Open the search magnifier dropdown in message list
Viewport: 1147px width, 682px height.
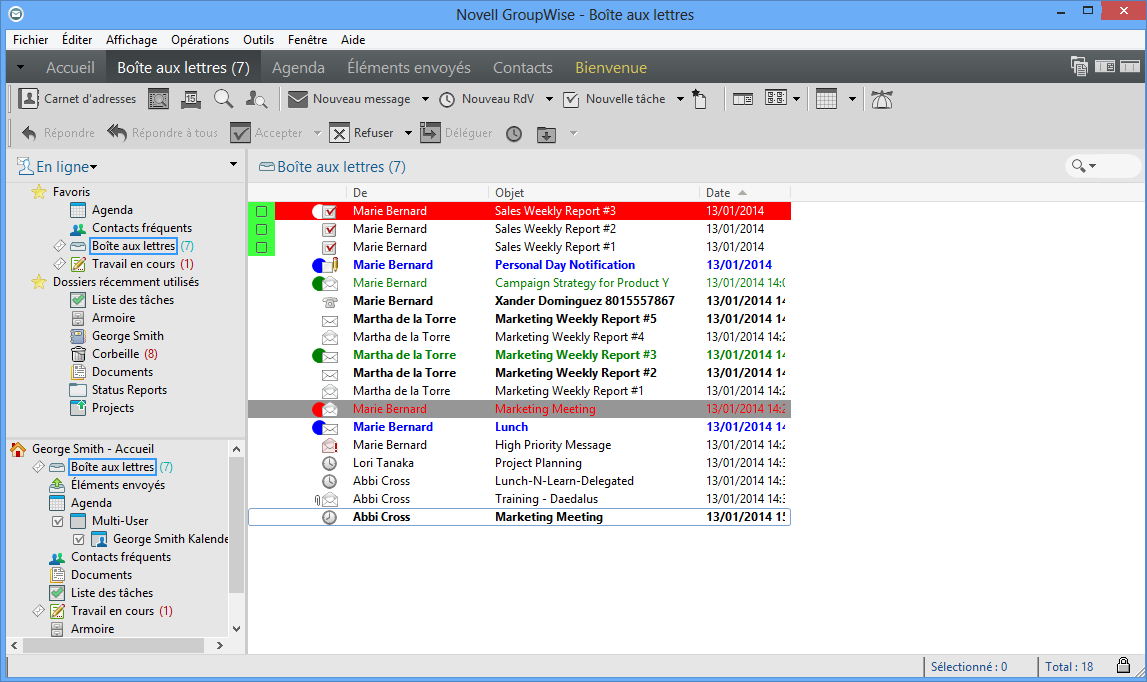tap(1084, 166)
